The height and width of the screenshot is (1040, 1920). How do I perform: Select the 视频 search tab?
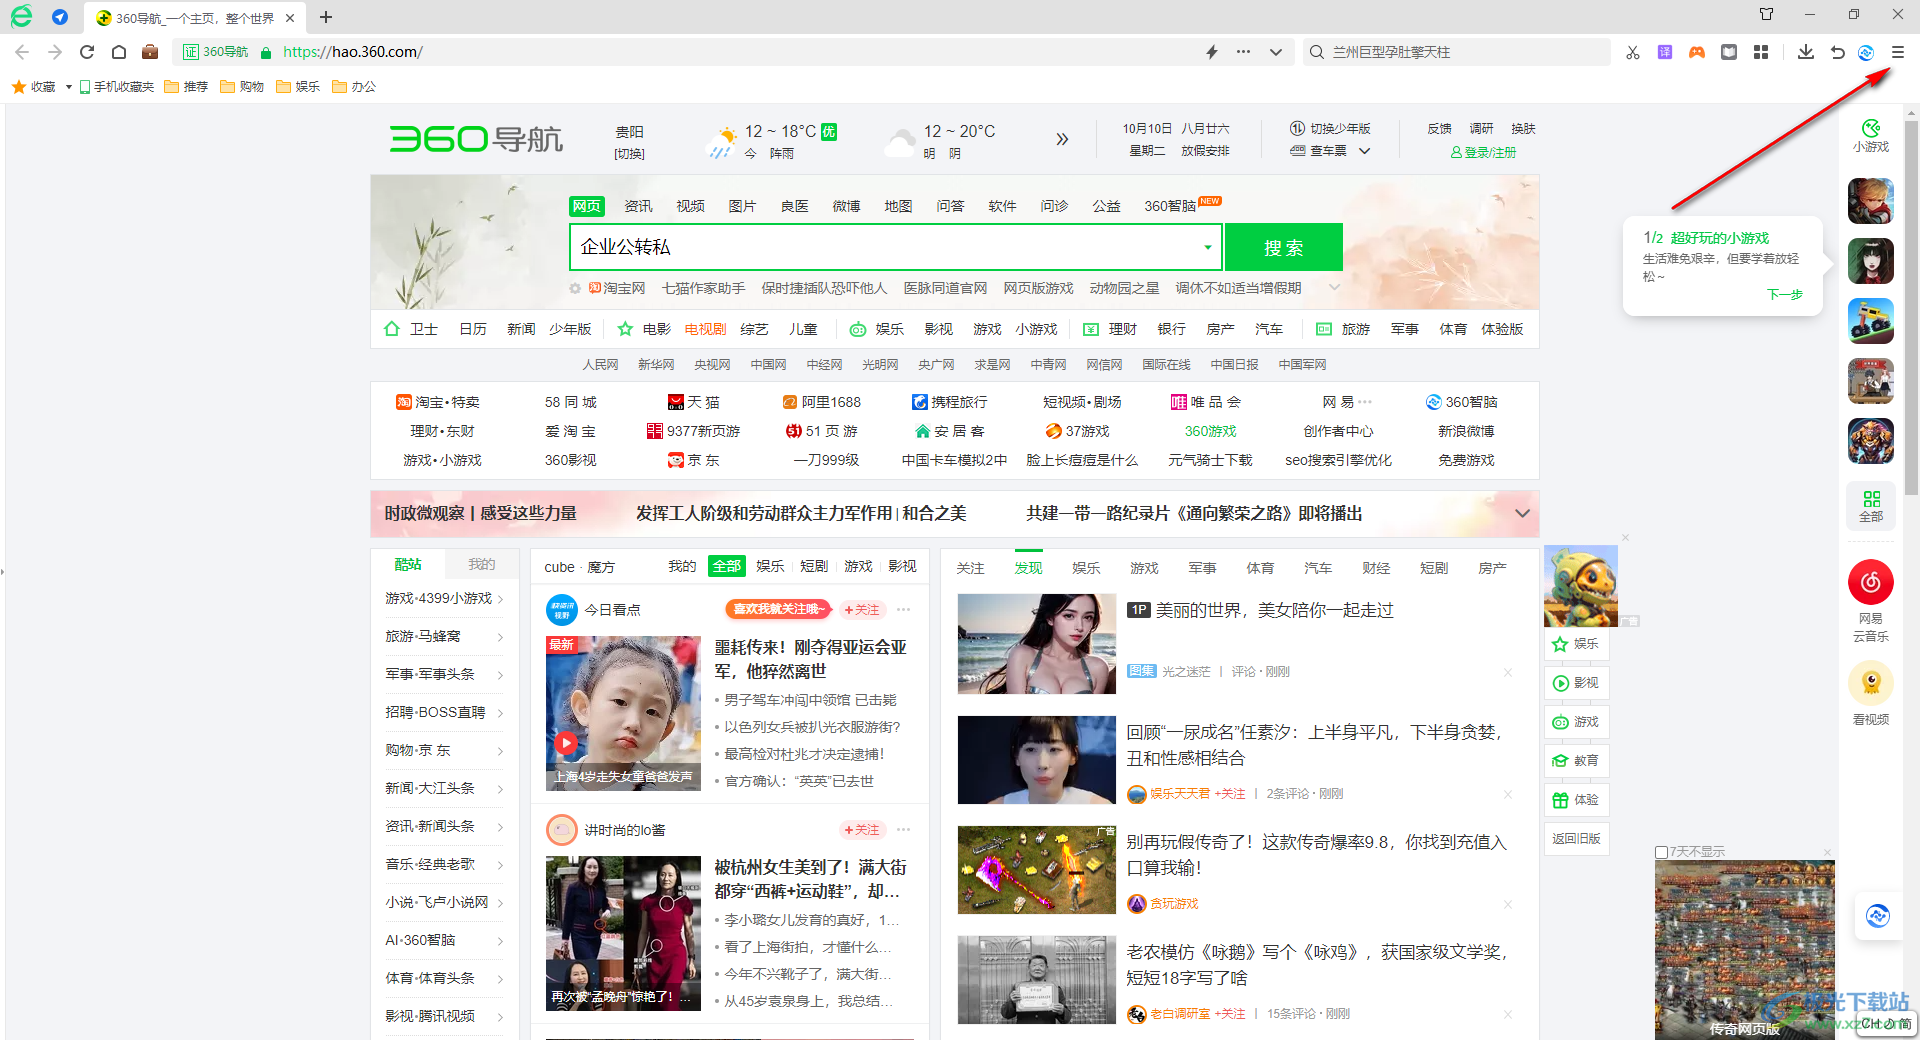point(690,206)
